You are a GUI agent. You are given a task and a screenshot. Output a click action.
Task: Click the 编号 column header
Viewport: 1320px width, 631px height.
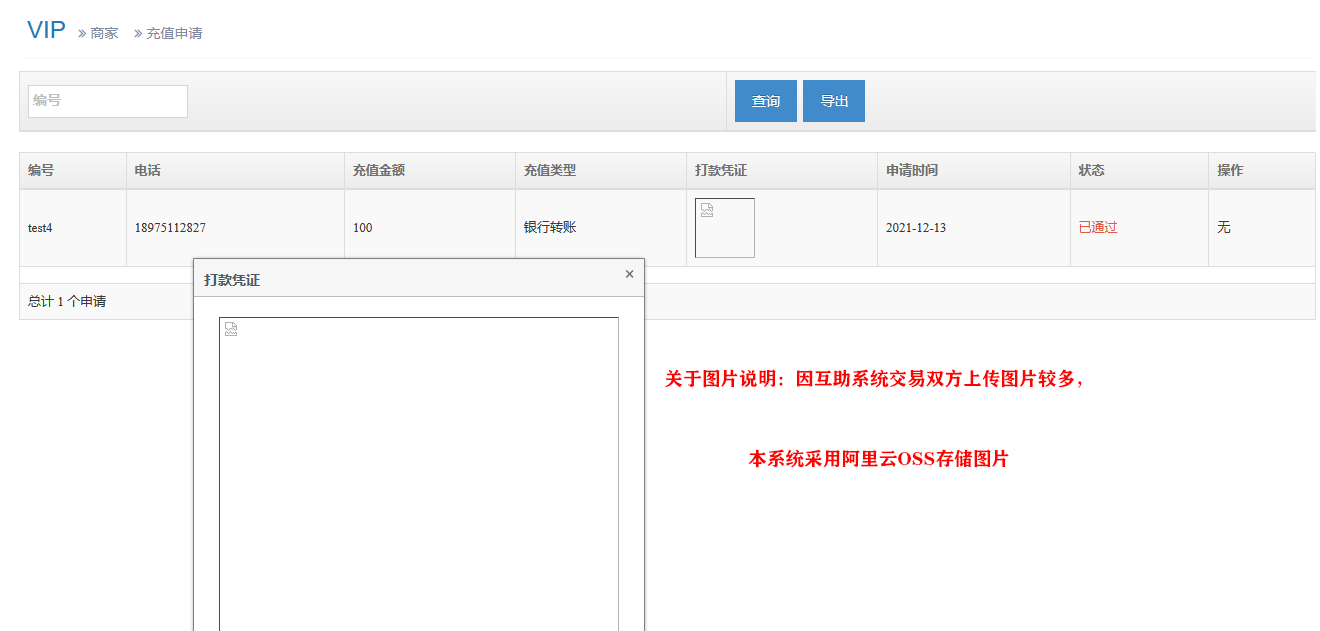[41, 170]
